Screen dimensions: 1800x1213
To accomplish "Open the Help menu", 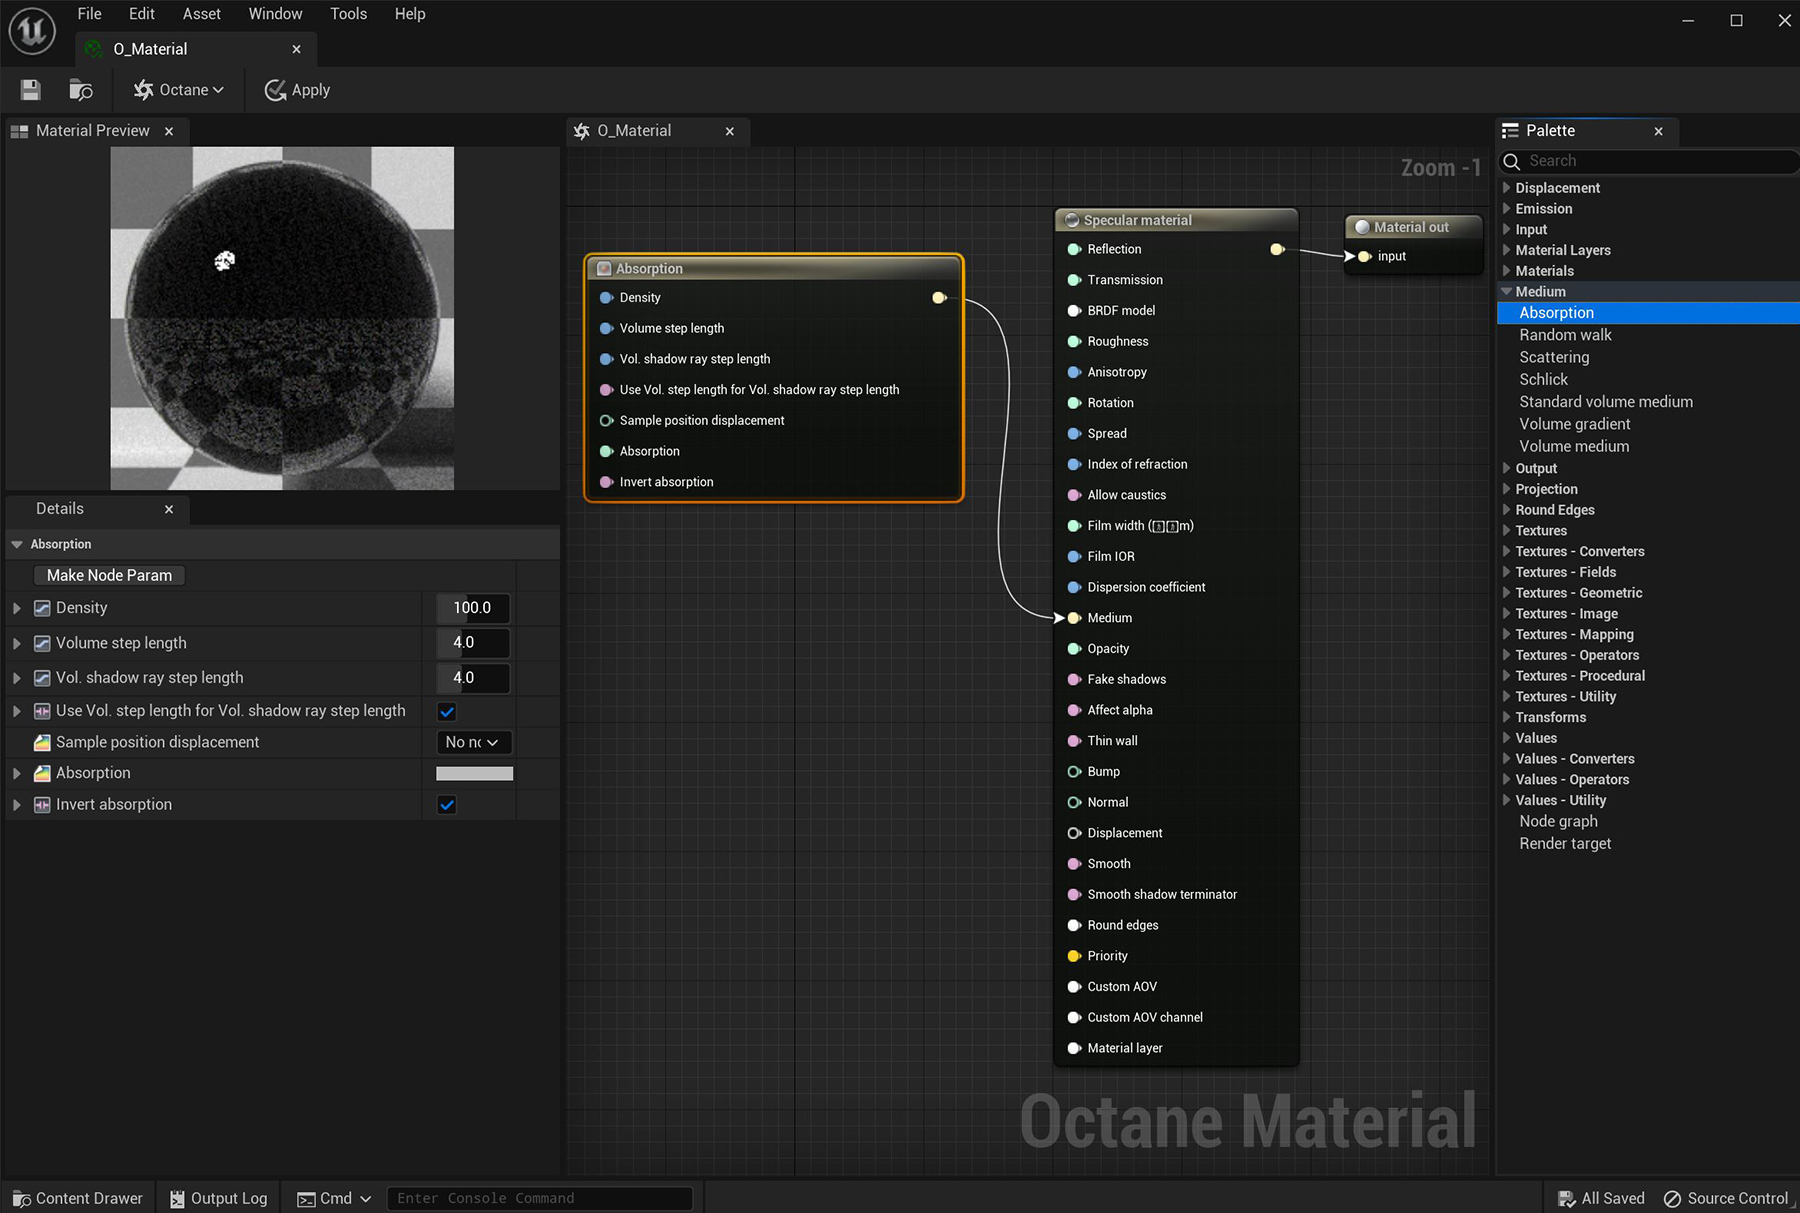I will click(410, 14).
